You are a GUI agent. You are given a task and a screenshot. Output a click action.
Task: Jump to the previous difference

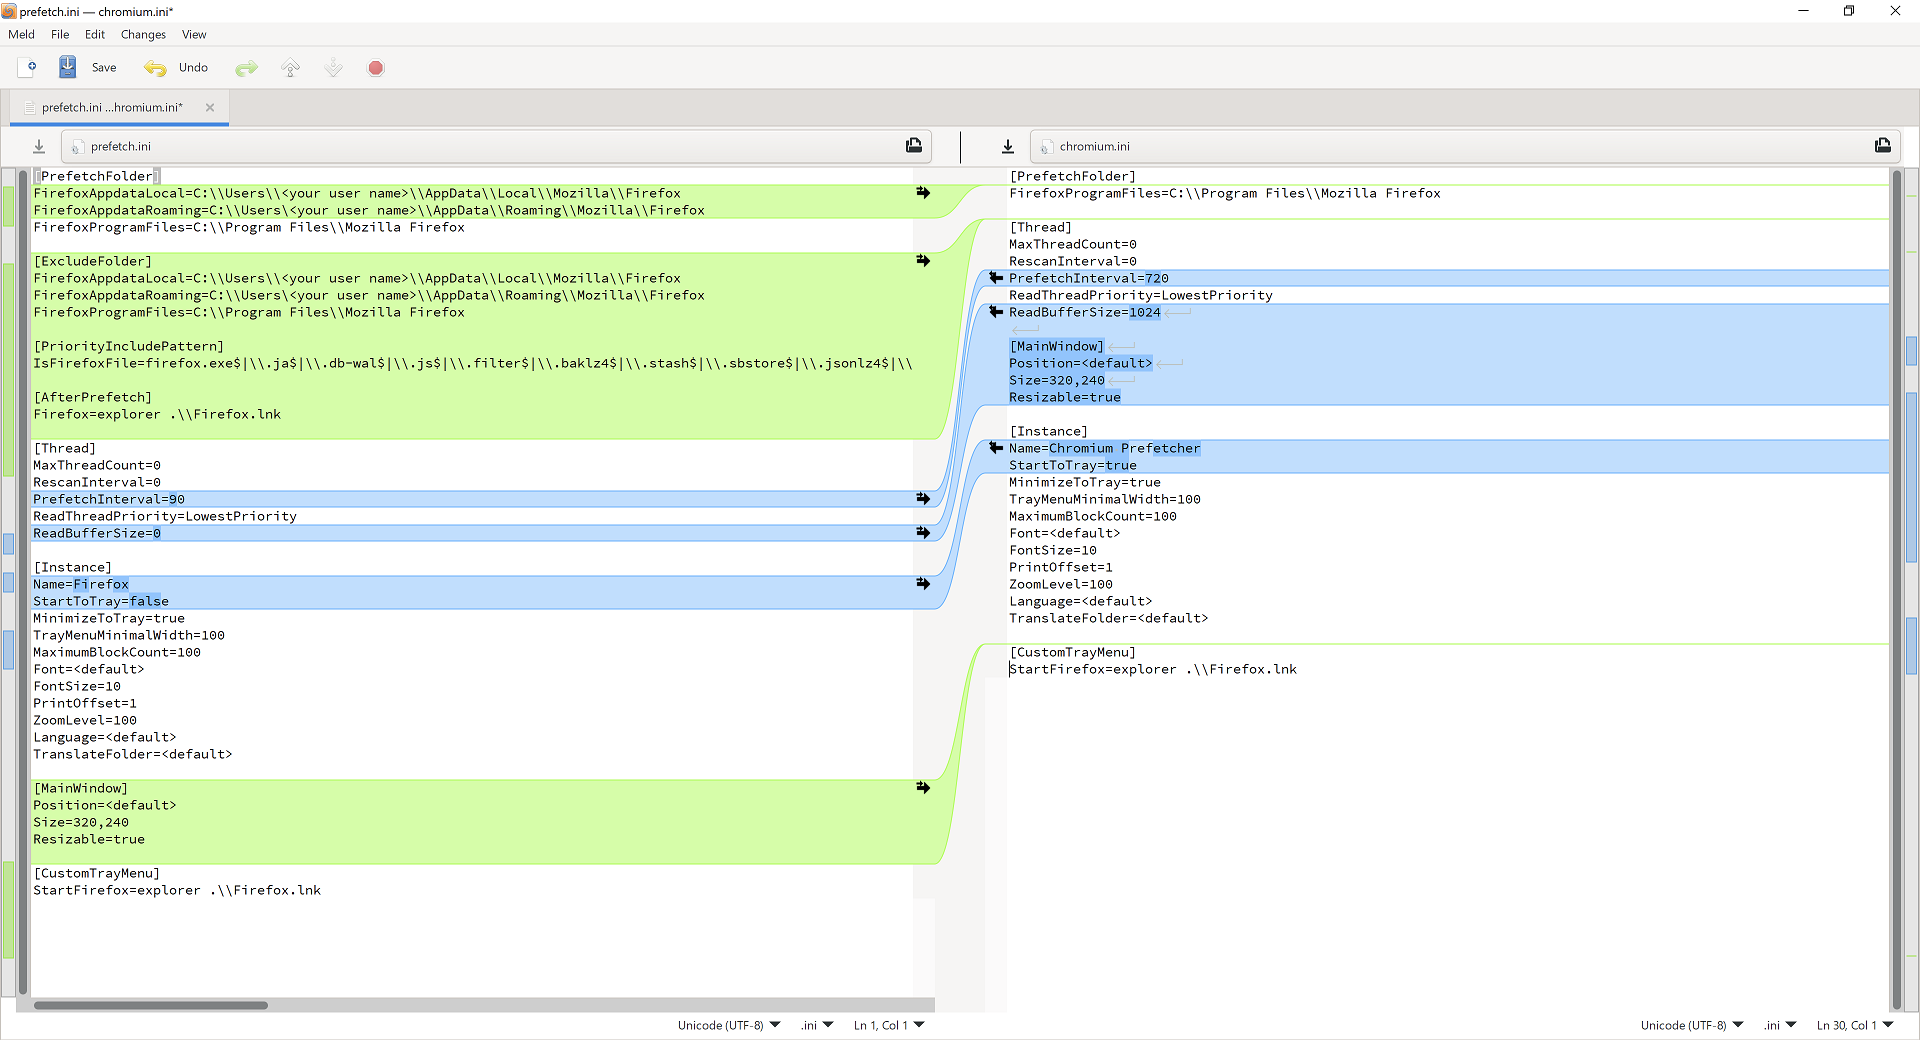pos(290,67)
